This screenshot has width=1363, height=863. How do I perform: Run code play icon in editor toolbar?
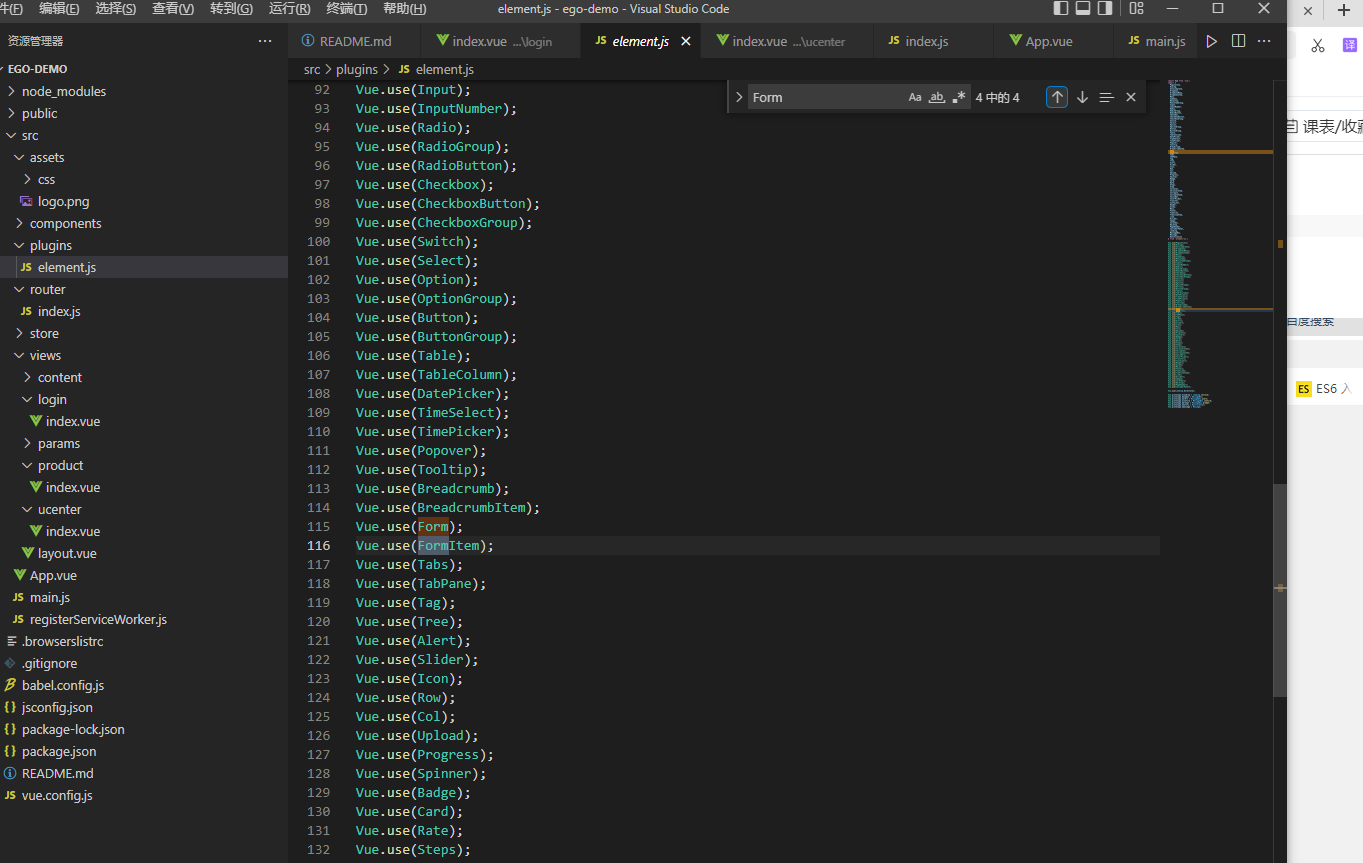pyautogui.click(x=1212, y=41)
